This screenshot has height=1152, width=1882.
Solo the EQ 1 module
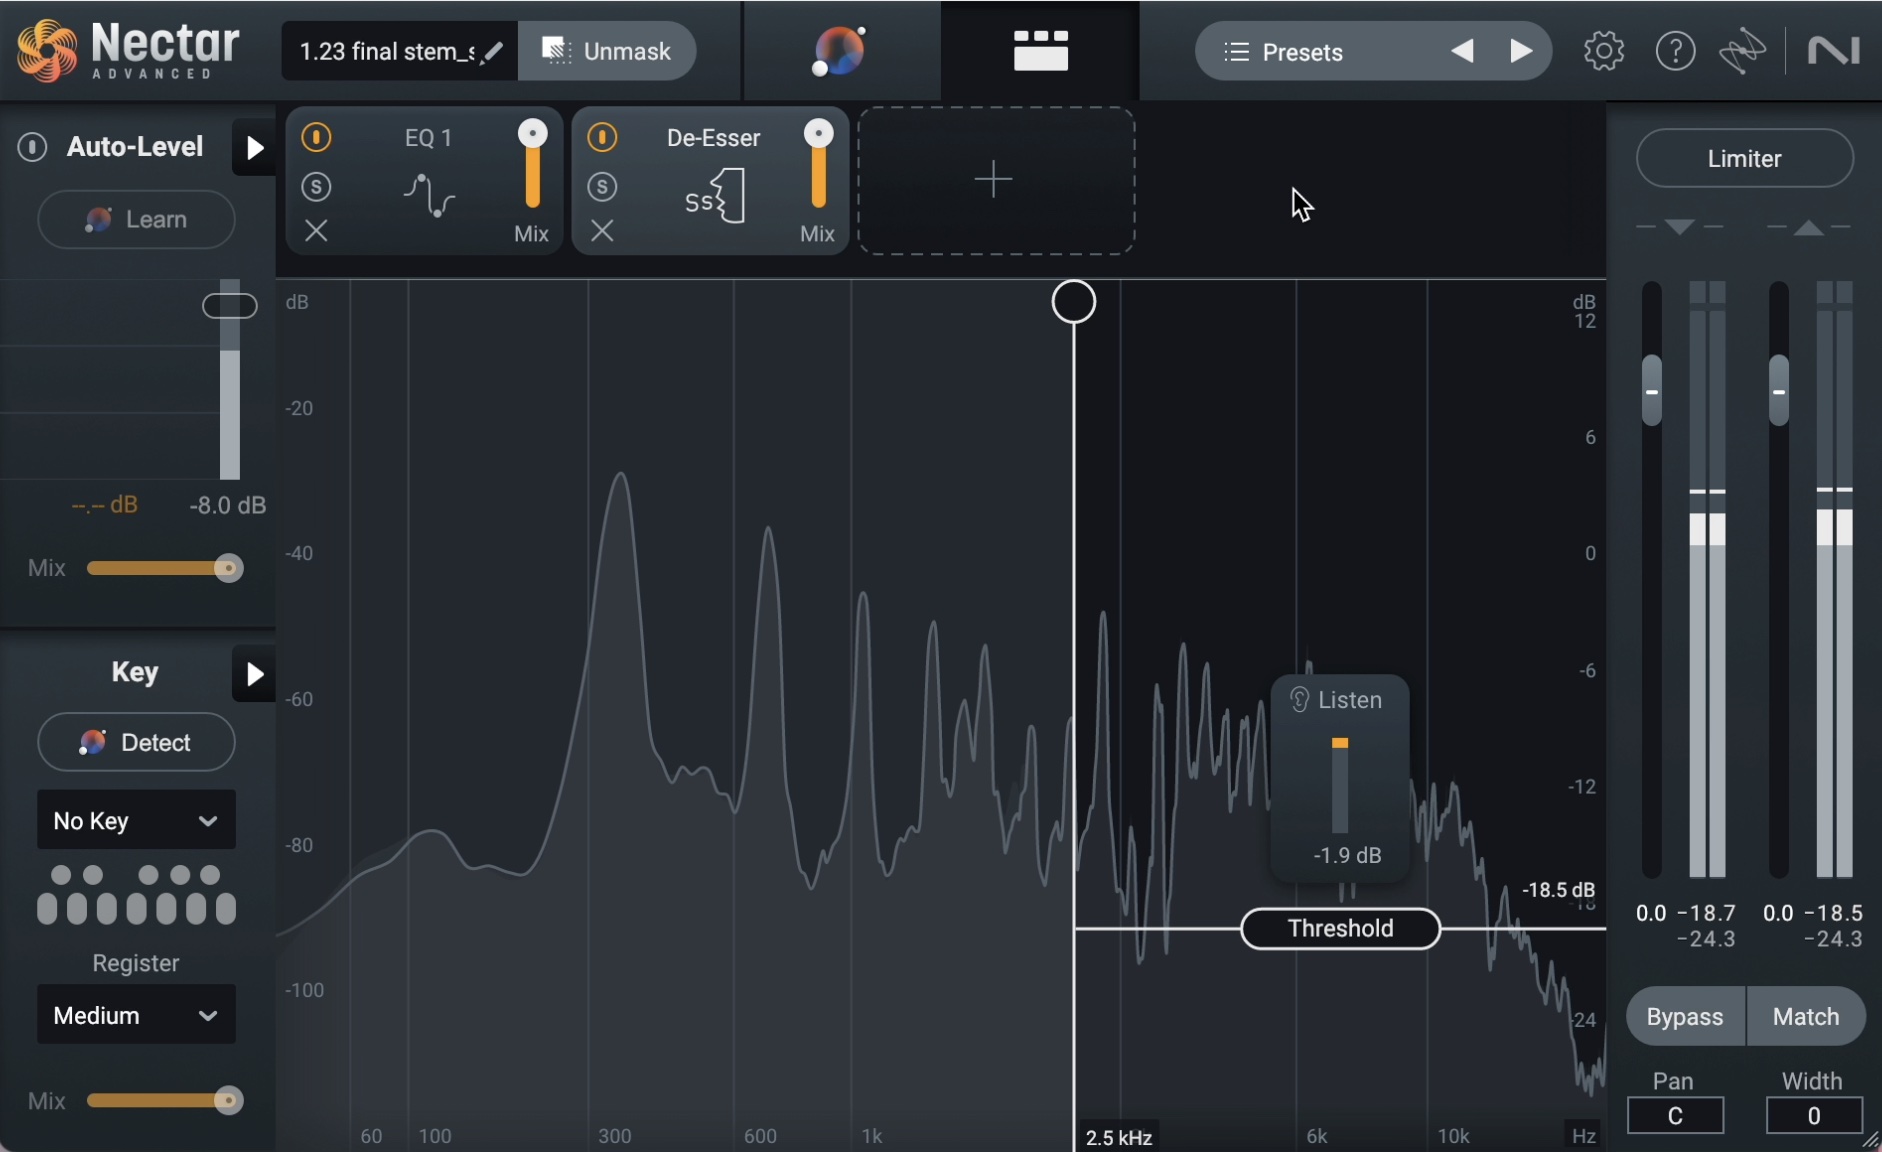coord(316,187)
